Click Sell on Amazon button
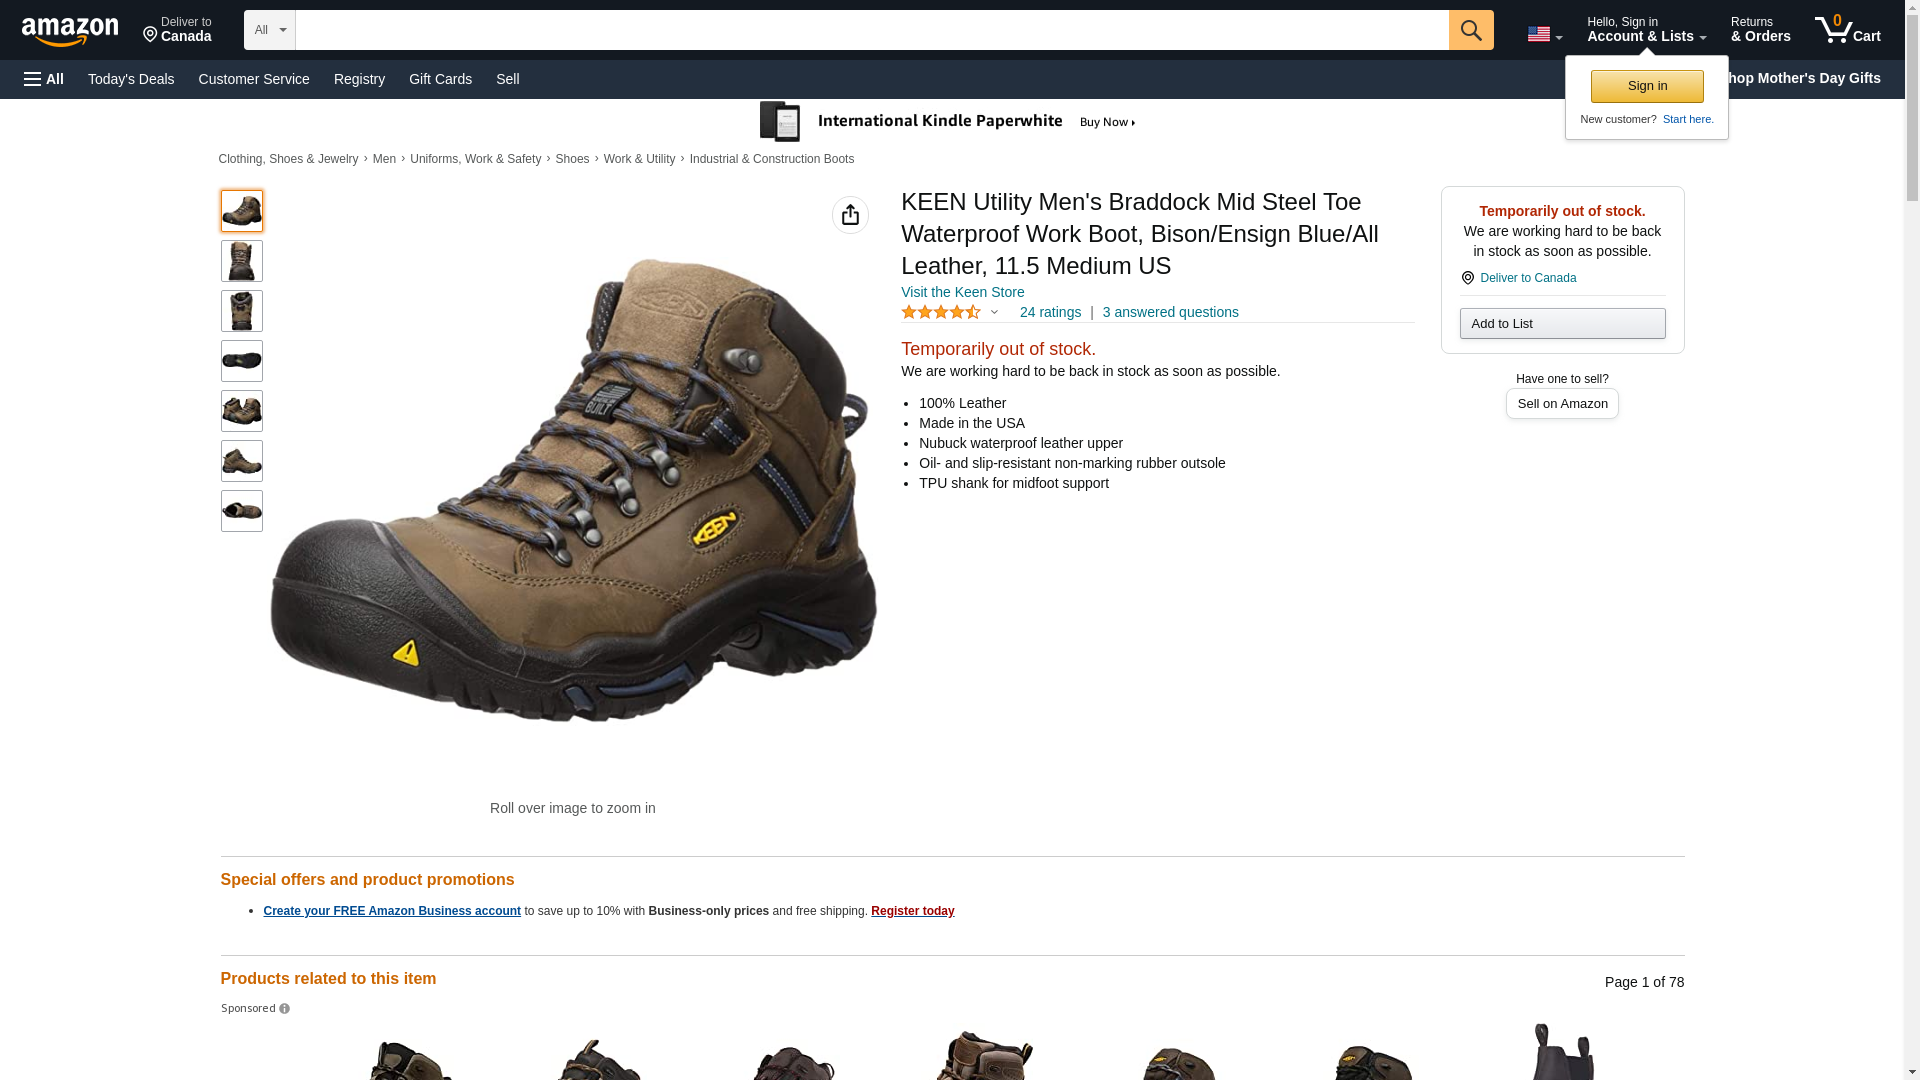The image size is (1920, 1080). point(1562,403)
